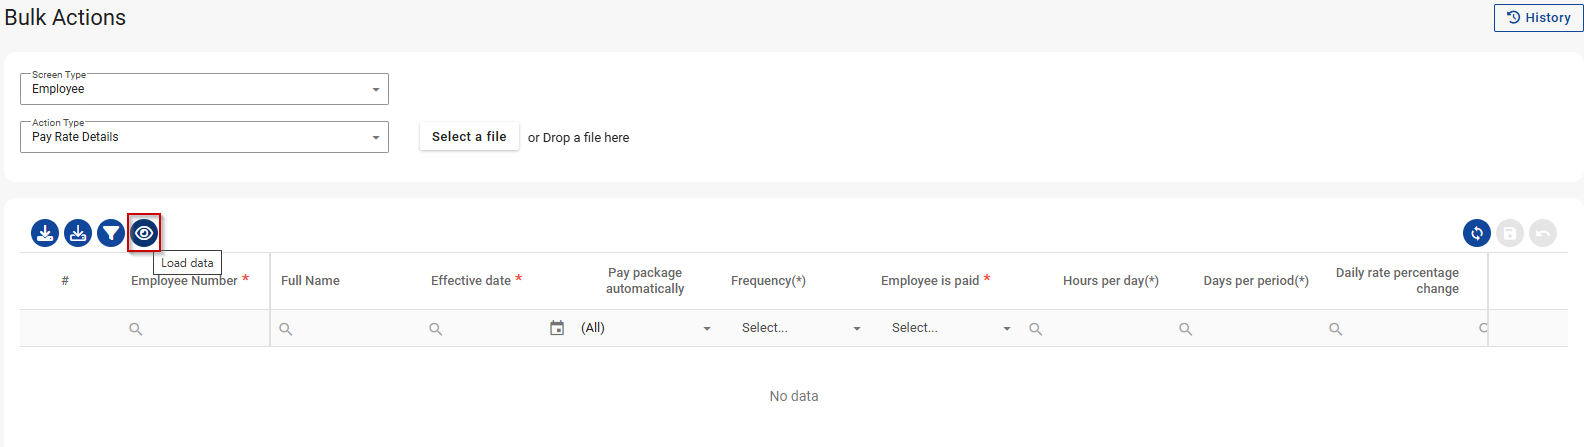Click the Effective date column header

click(x=471, y=281)
